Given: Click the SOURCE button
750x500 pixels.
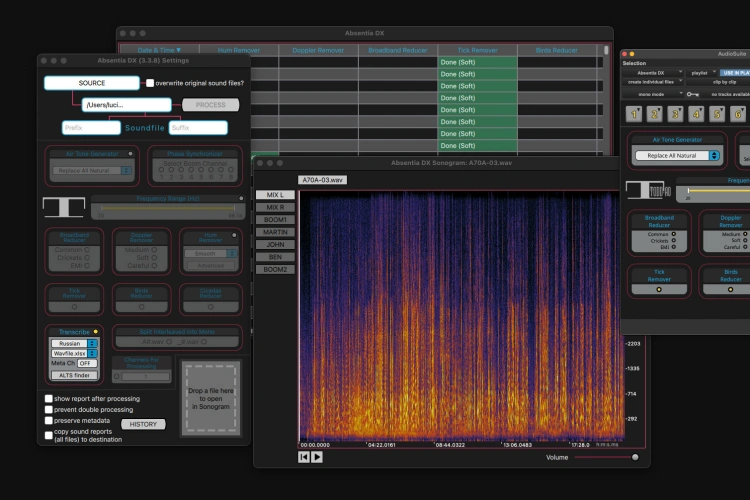Looking at the screenshot, I should pyautogui.click(x=91, y=83).
